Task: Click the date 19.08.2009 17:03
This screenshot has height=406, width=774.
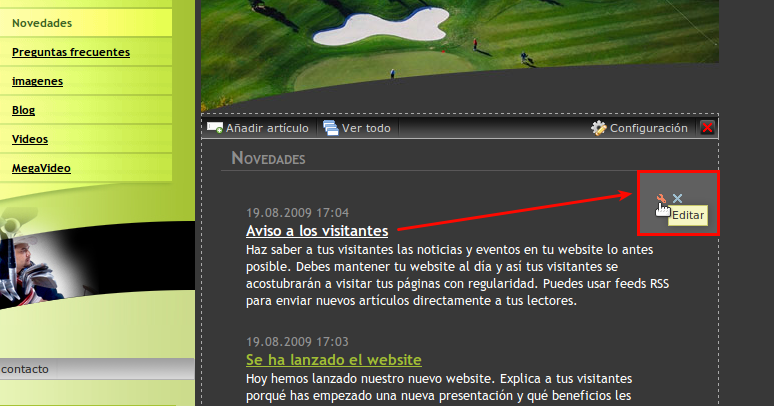Action: [x=297, y=342]
